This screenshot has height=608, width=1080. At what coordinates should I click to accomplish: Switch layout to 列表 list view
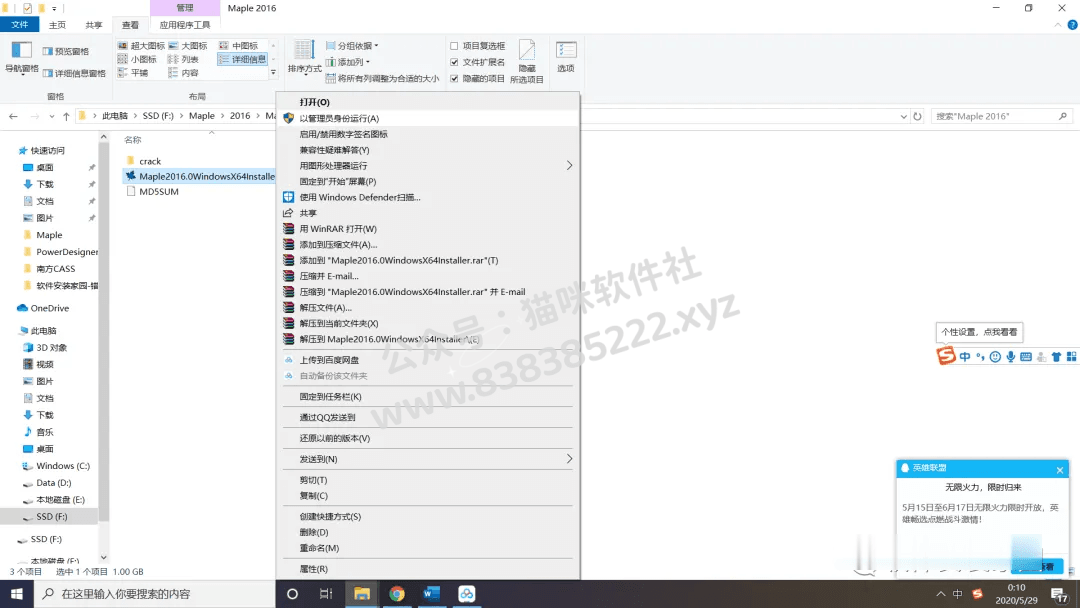[x=183, y=59]
